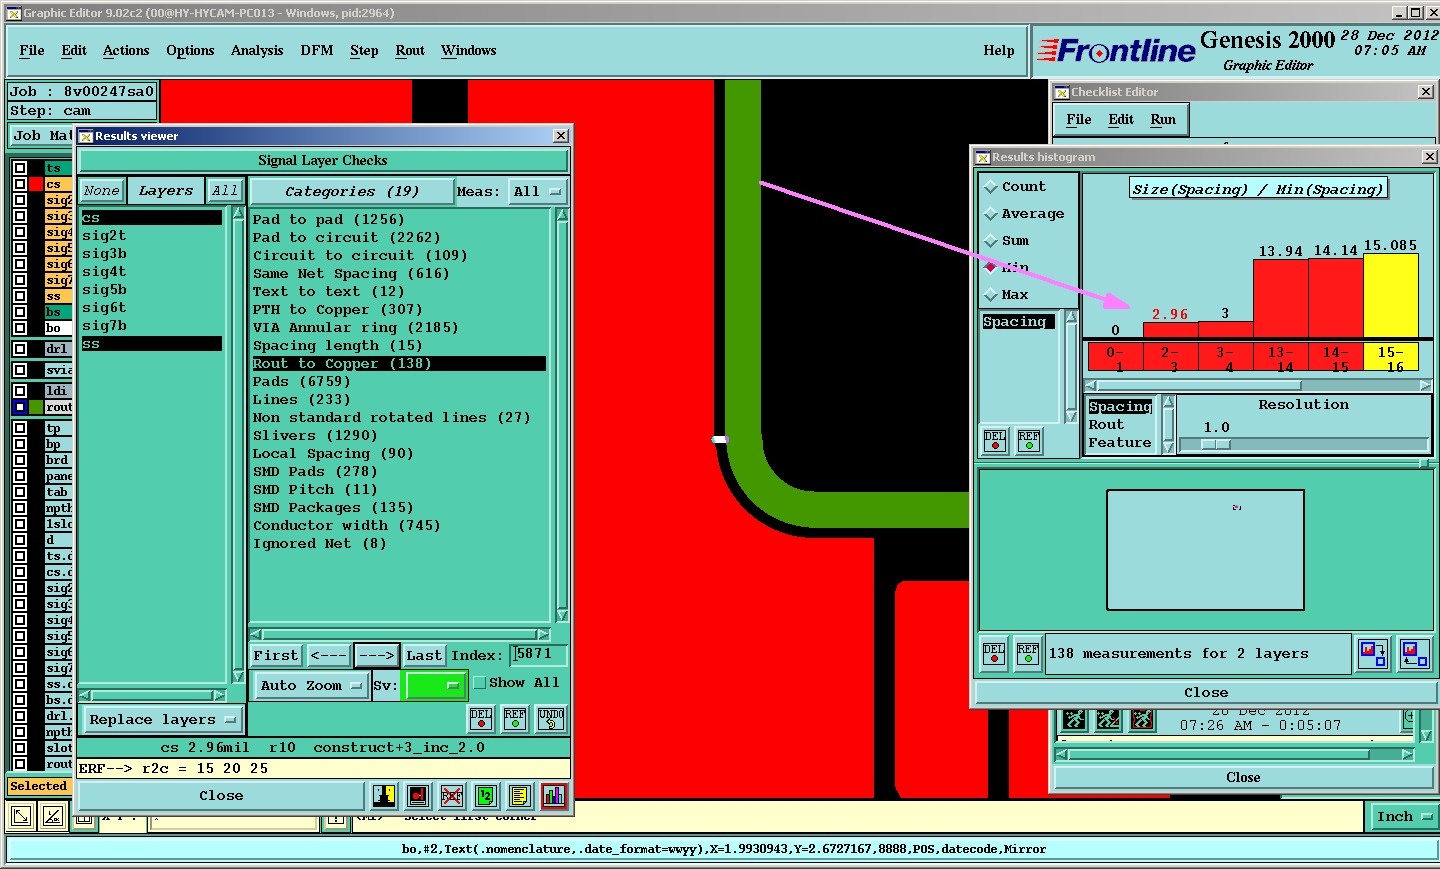Click the yellow notes icon in Results viewer
The width and height of the screenshot is (1440, 869).
[x=519, y=796]
